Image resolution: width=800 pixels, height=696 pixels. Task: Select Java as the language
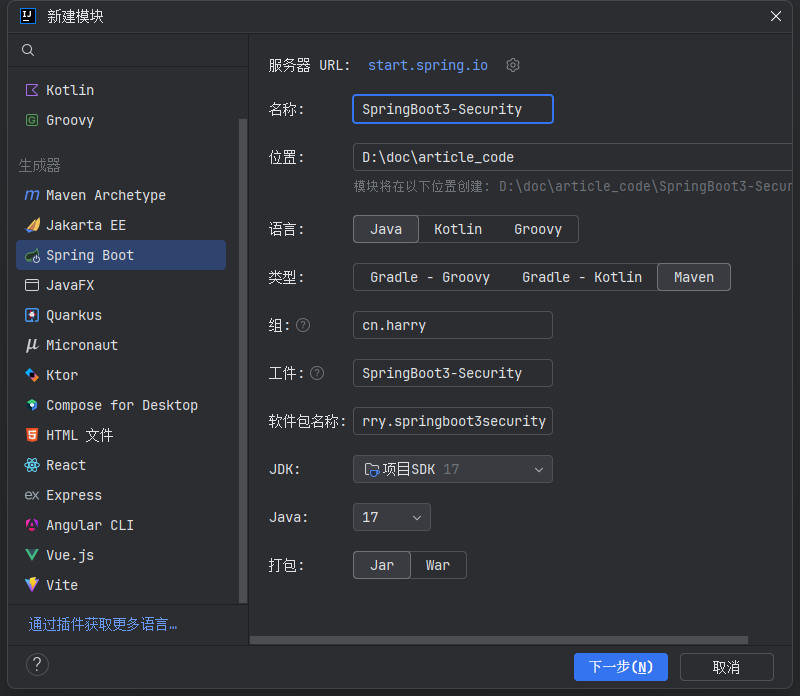pyautogui.click(x=386, y=229)
